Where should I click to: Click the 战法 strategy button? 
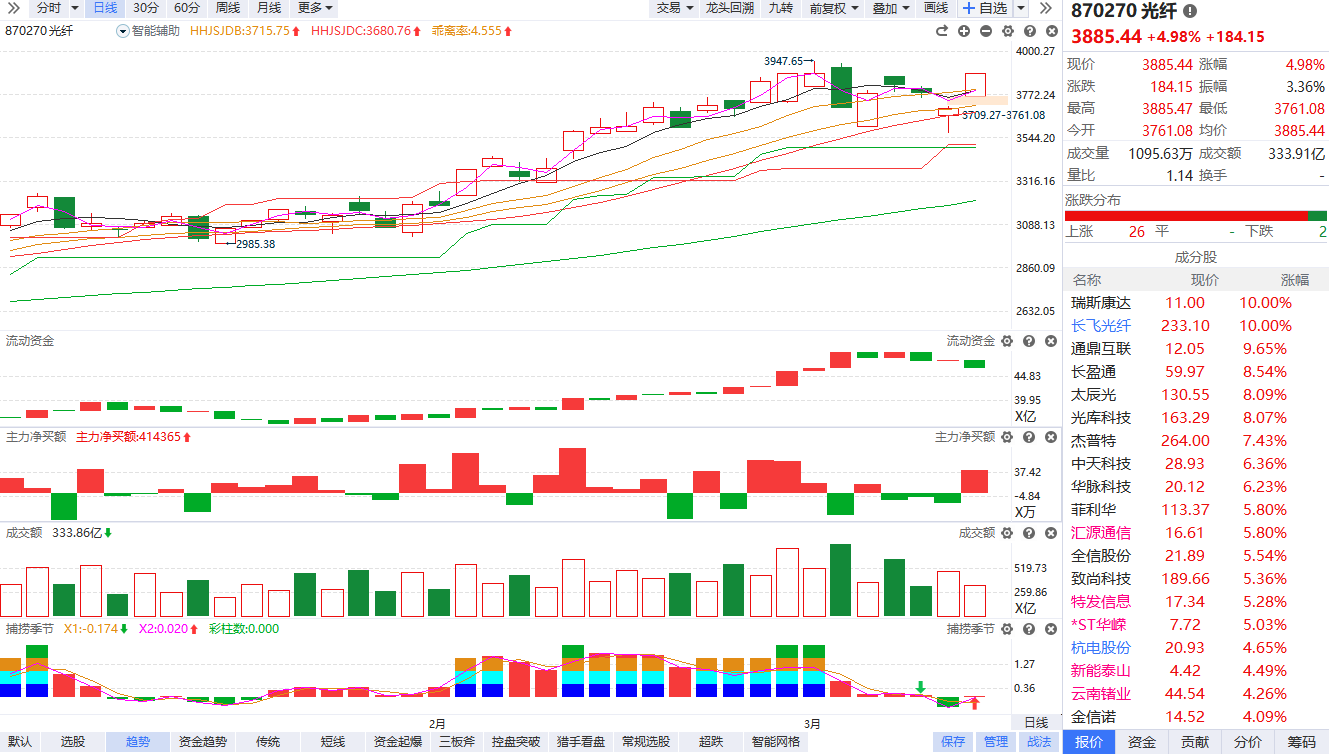pos(1039,742)
